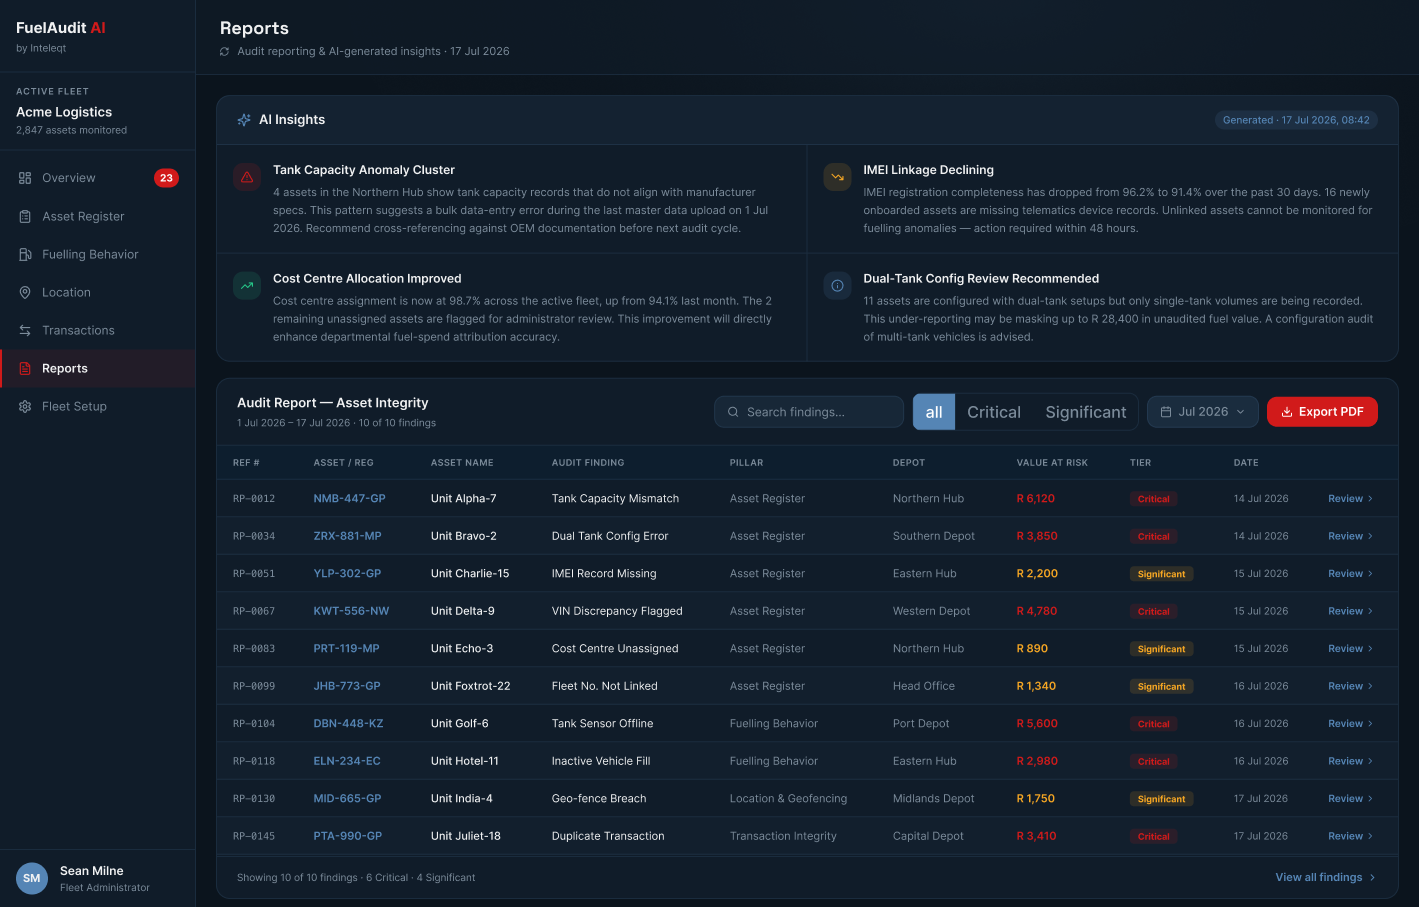
Task: Click the chevron after Review in RP-0145 row
Action: pyautogui.click(x=1370, y=836)
